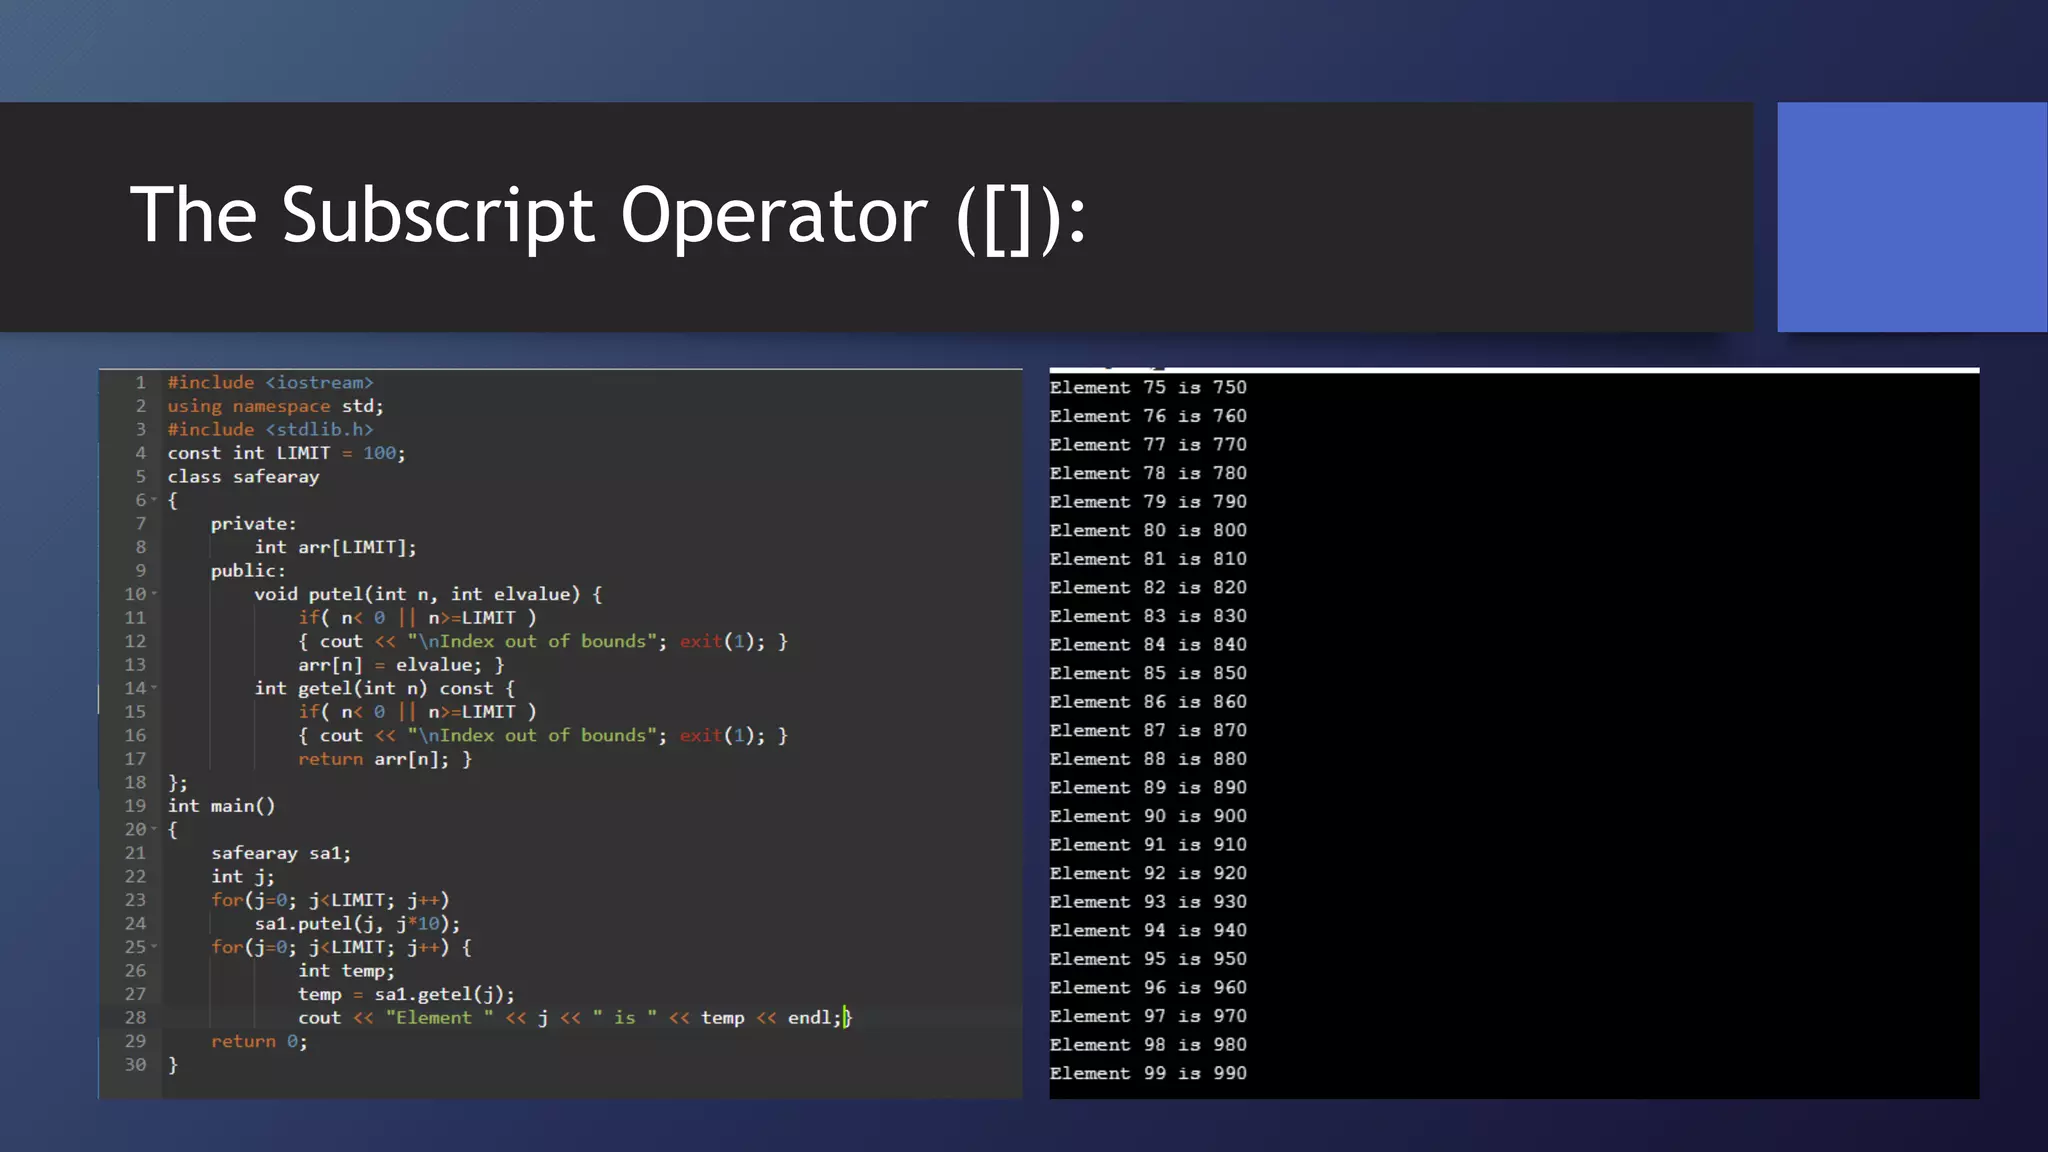Click line number 18 in the gutter

click(x=135, y=782)
